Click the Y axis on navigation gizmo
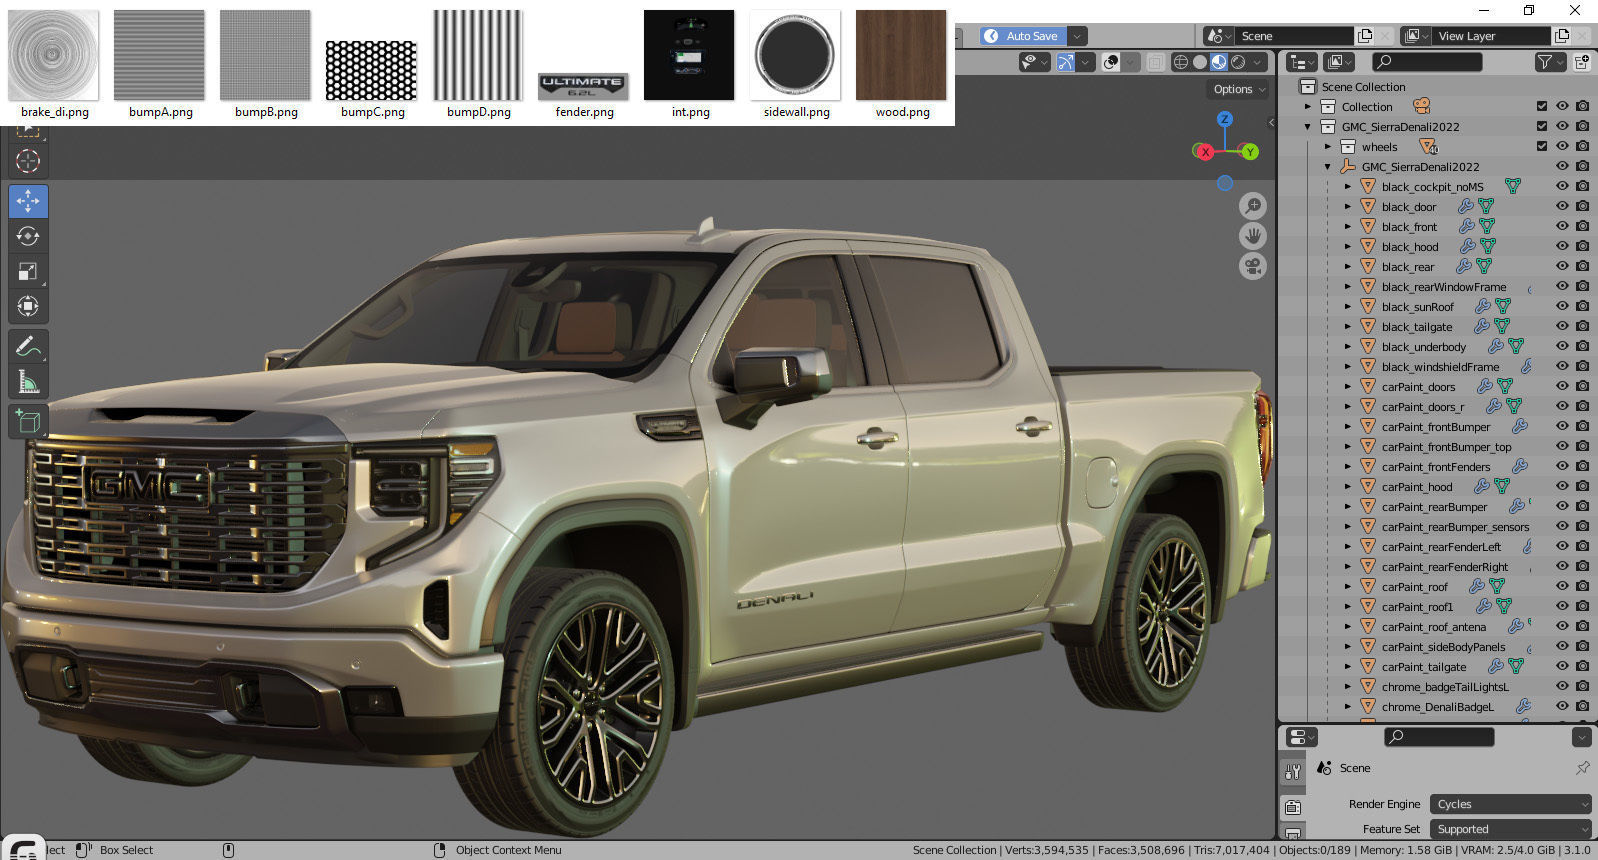Image resolution: width=1598 pixels, height=860 pixels. [x=1250, y=152]
